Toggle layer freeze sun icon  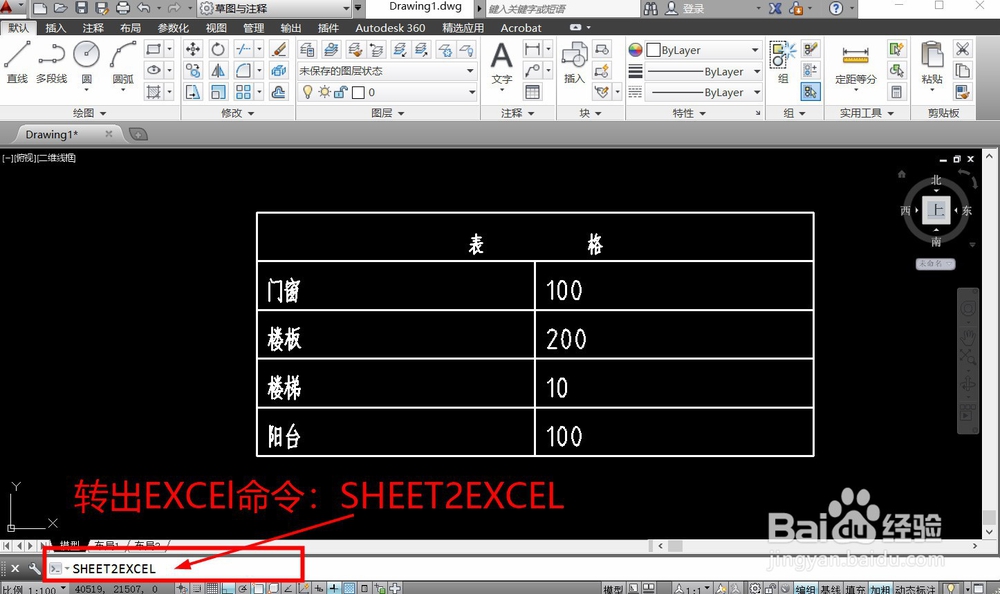tap(325, 92)
